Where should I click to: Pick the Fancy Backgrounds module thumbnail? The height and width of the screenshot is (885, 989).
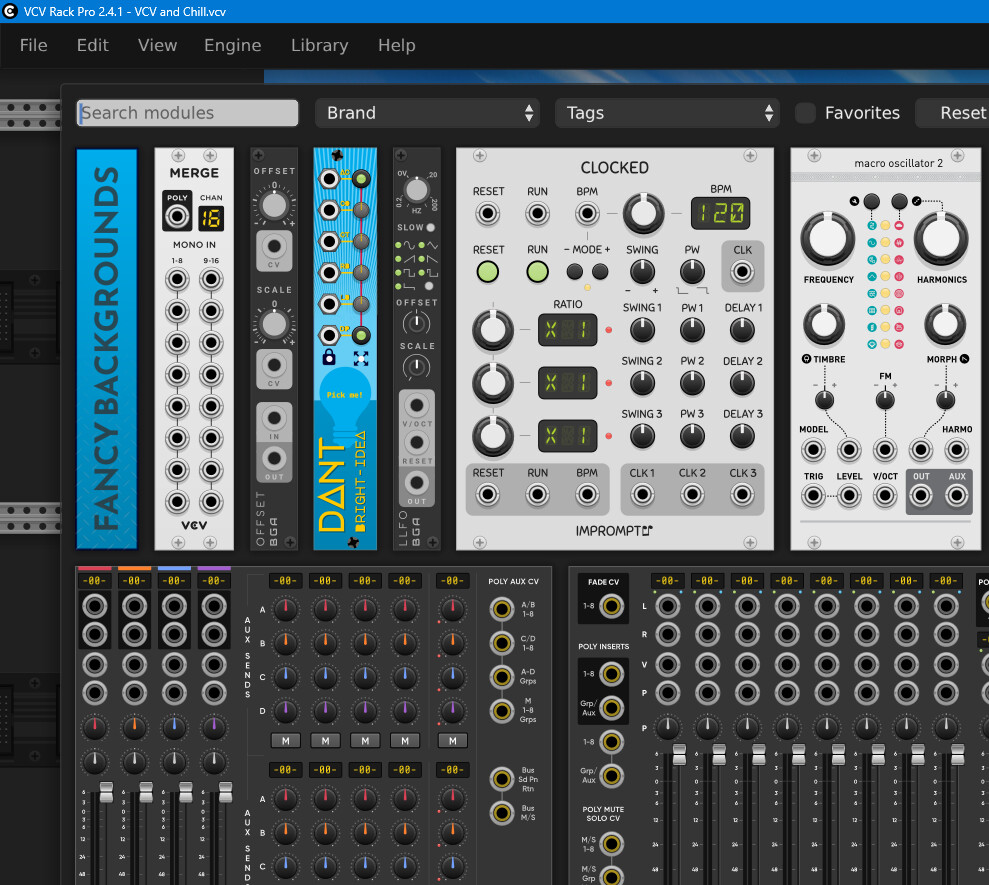coord(107,349)
